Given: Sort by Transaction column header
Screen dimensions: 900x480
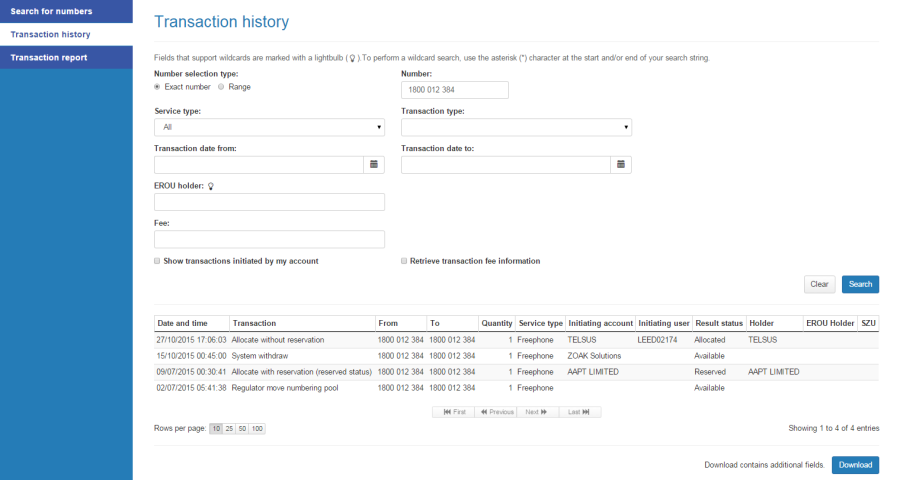Looking at the screenshot, I should (x=302, y=323).
